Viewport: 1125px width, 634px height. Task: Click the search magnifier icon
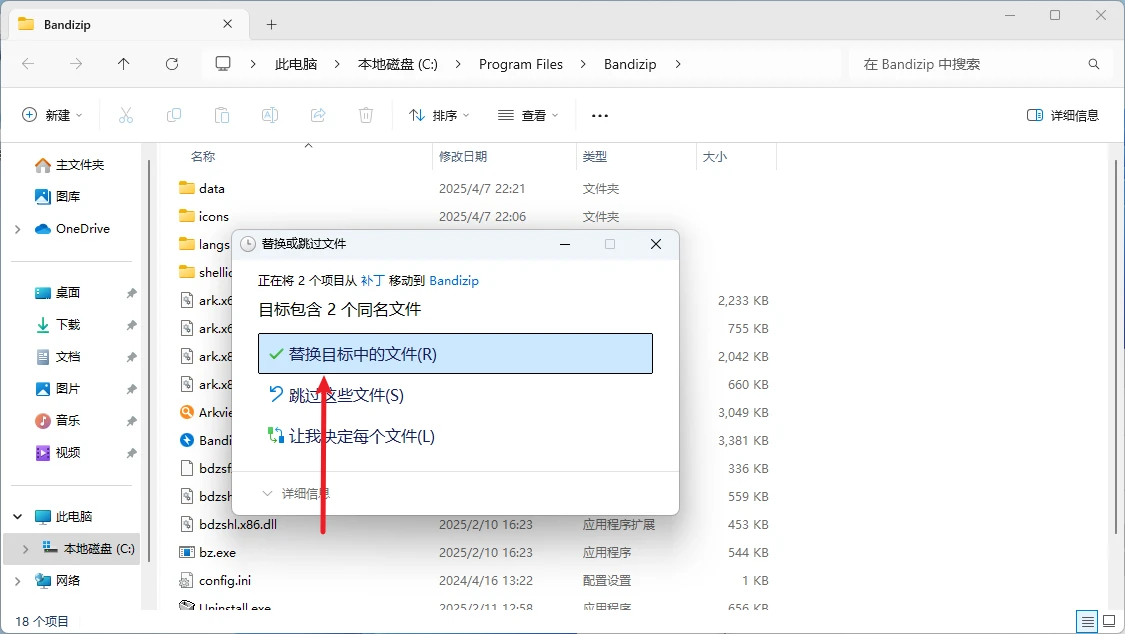[1093, 64]
